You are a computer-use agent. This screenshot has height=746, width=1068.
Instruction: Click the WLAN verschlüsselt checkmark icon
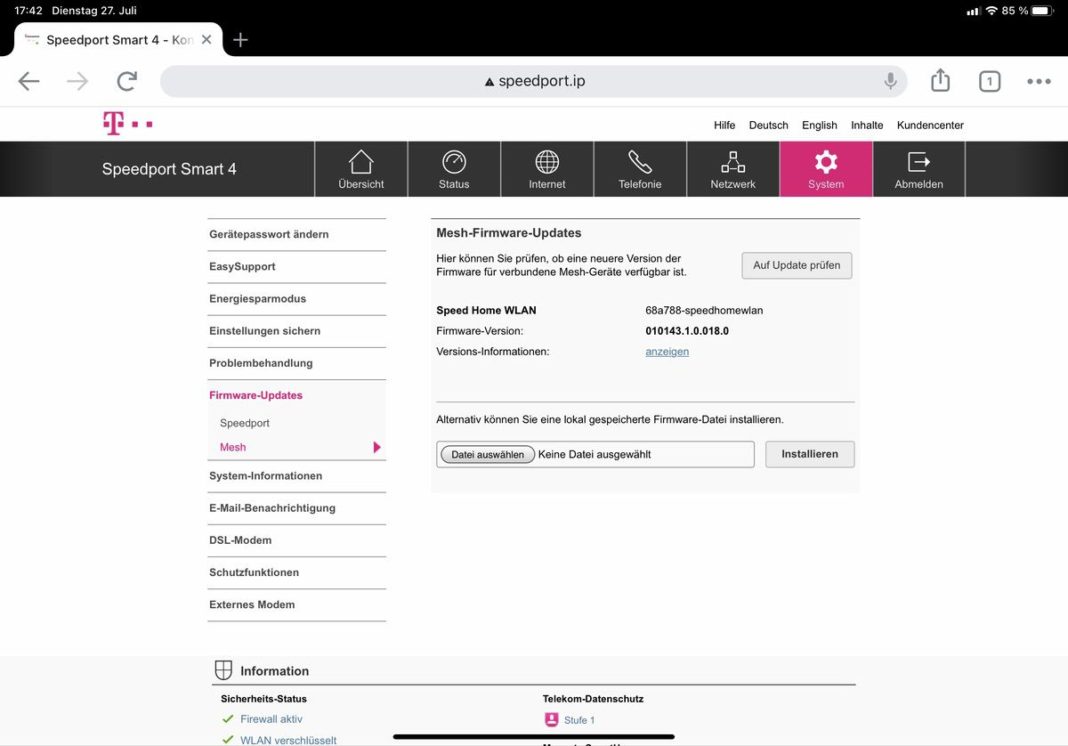point(227,740)
